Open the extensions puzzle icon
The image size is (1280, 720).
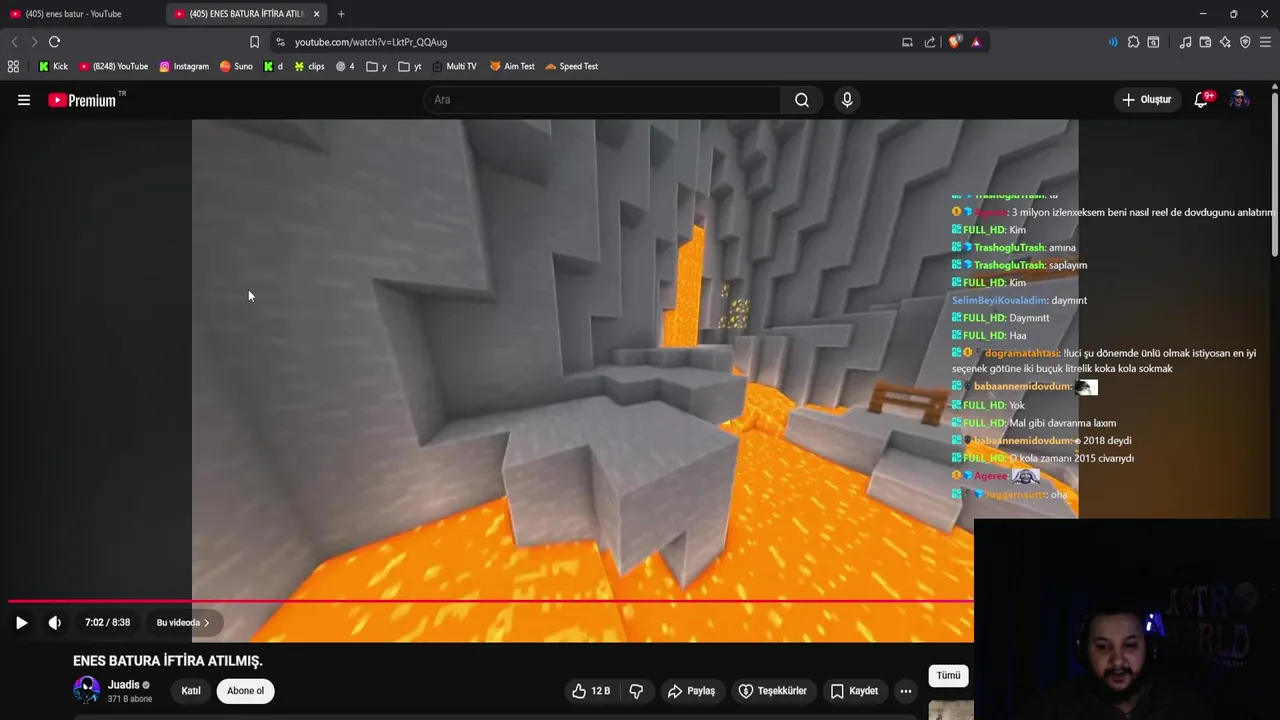[1133, 42]
